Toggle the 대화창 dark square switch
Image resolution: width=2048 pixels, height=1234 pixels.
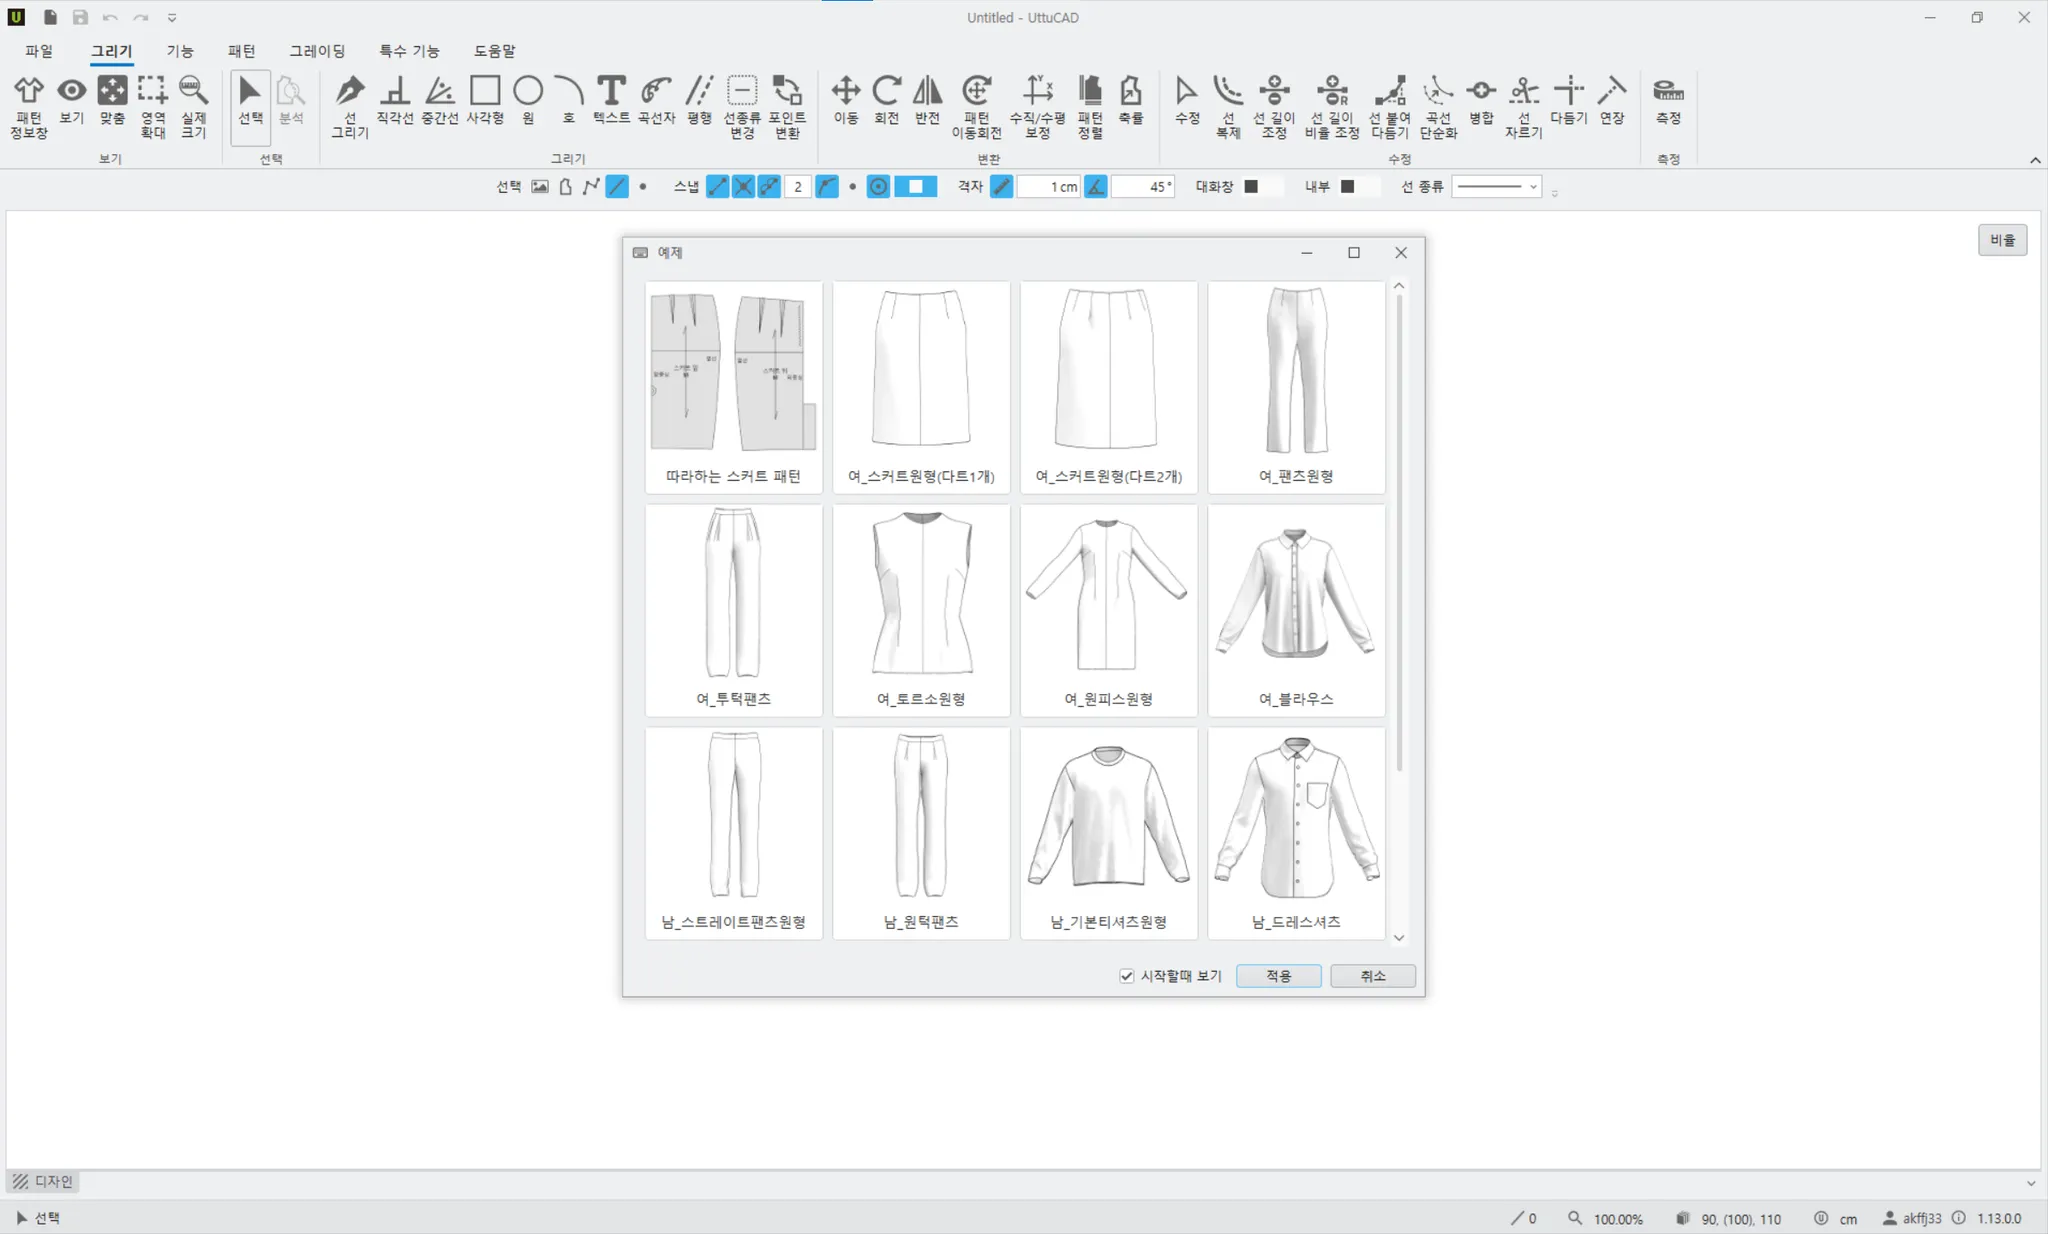1251,187
